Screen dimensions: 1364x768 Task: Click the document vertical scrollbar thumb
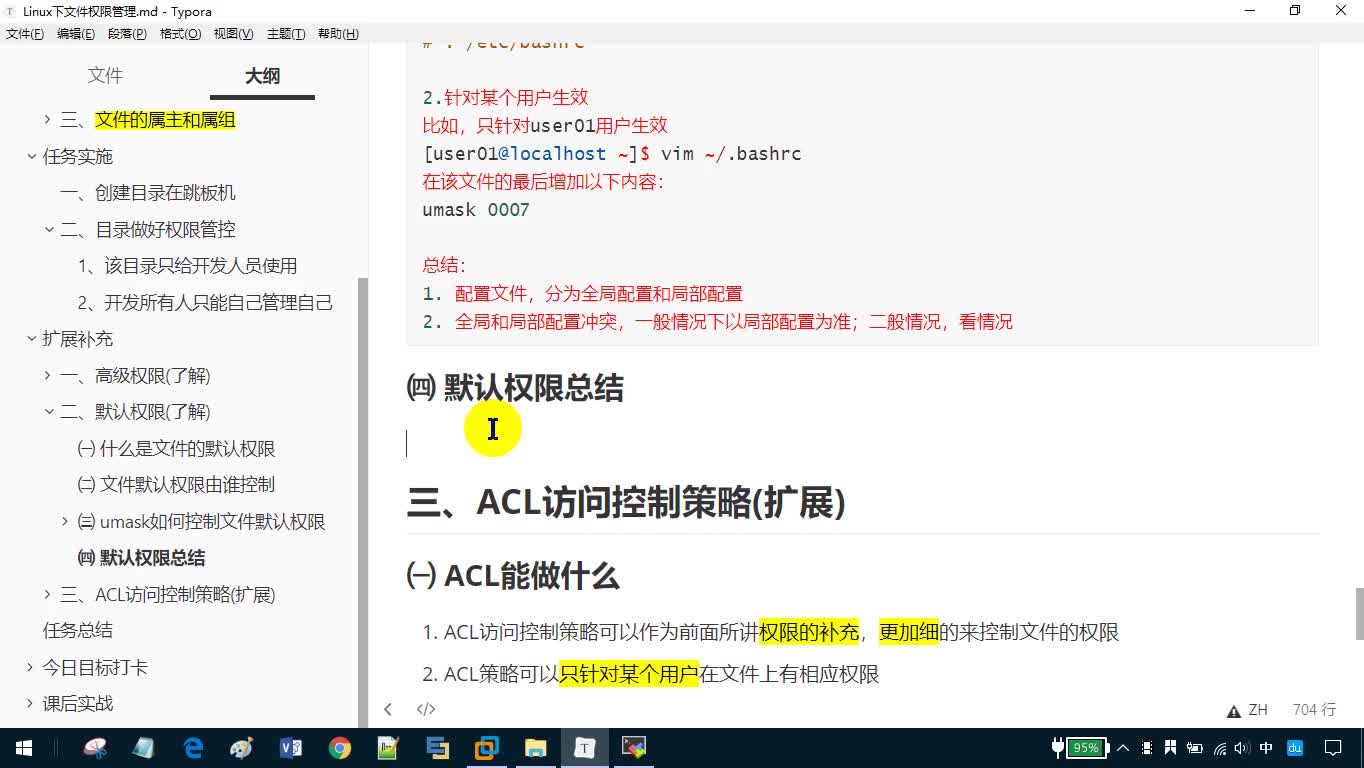coord(1359,614)
